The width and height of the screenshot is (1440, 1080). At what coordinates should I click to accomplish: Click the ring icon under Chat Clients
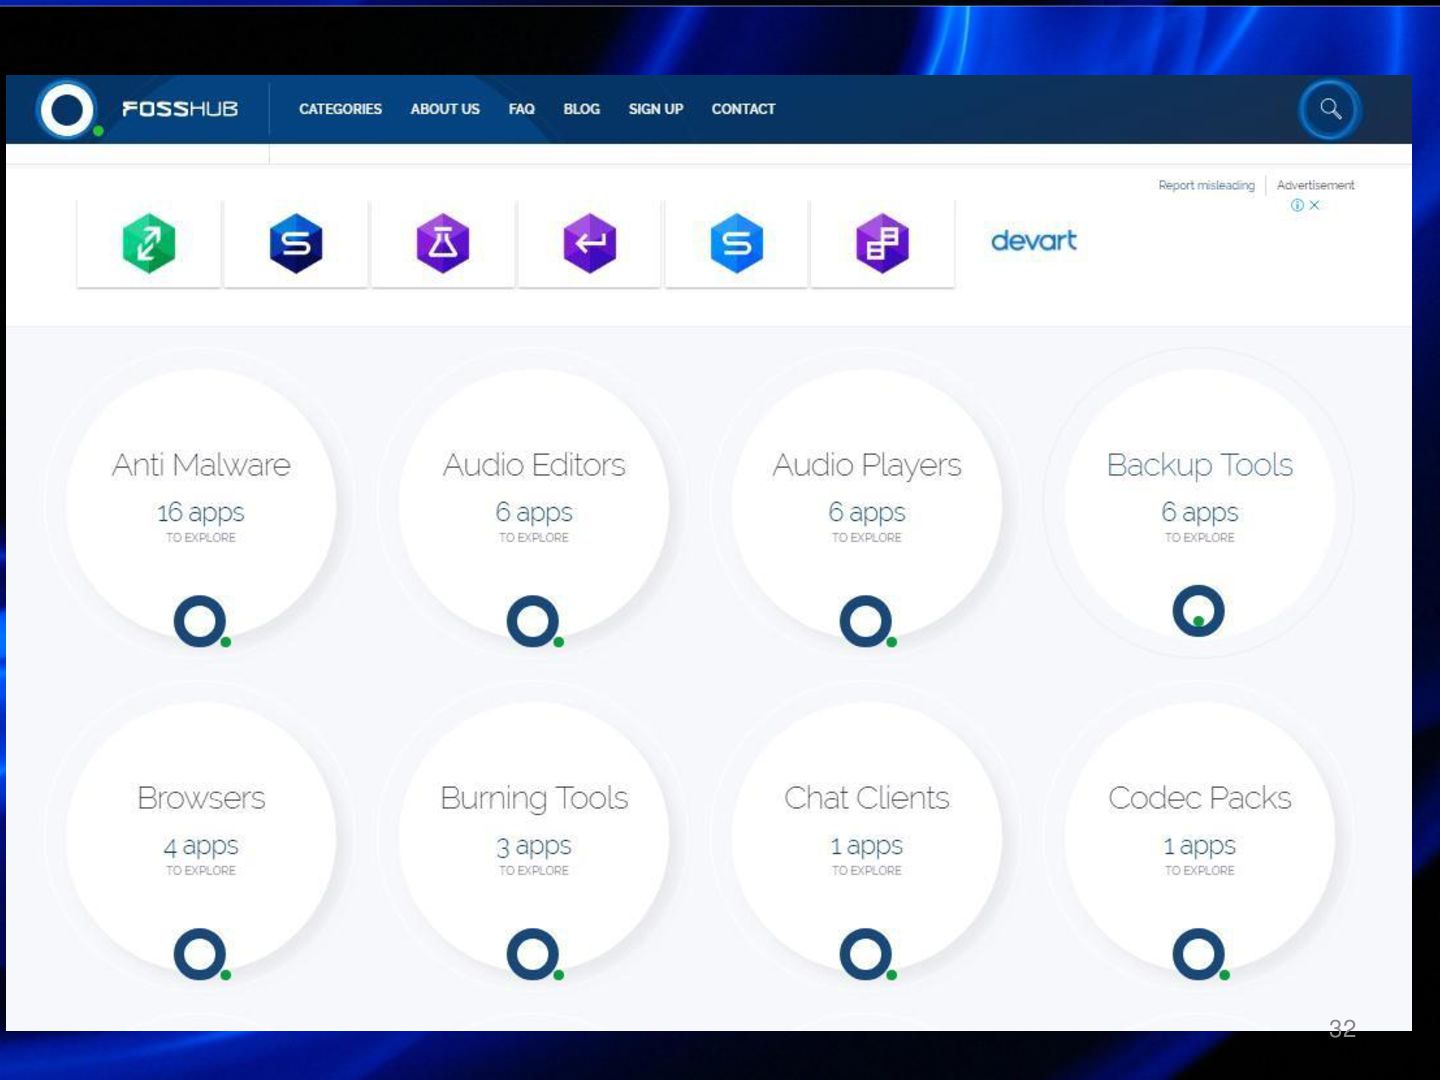tap(867, 955)
